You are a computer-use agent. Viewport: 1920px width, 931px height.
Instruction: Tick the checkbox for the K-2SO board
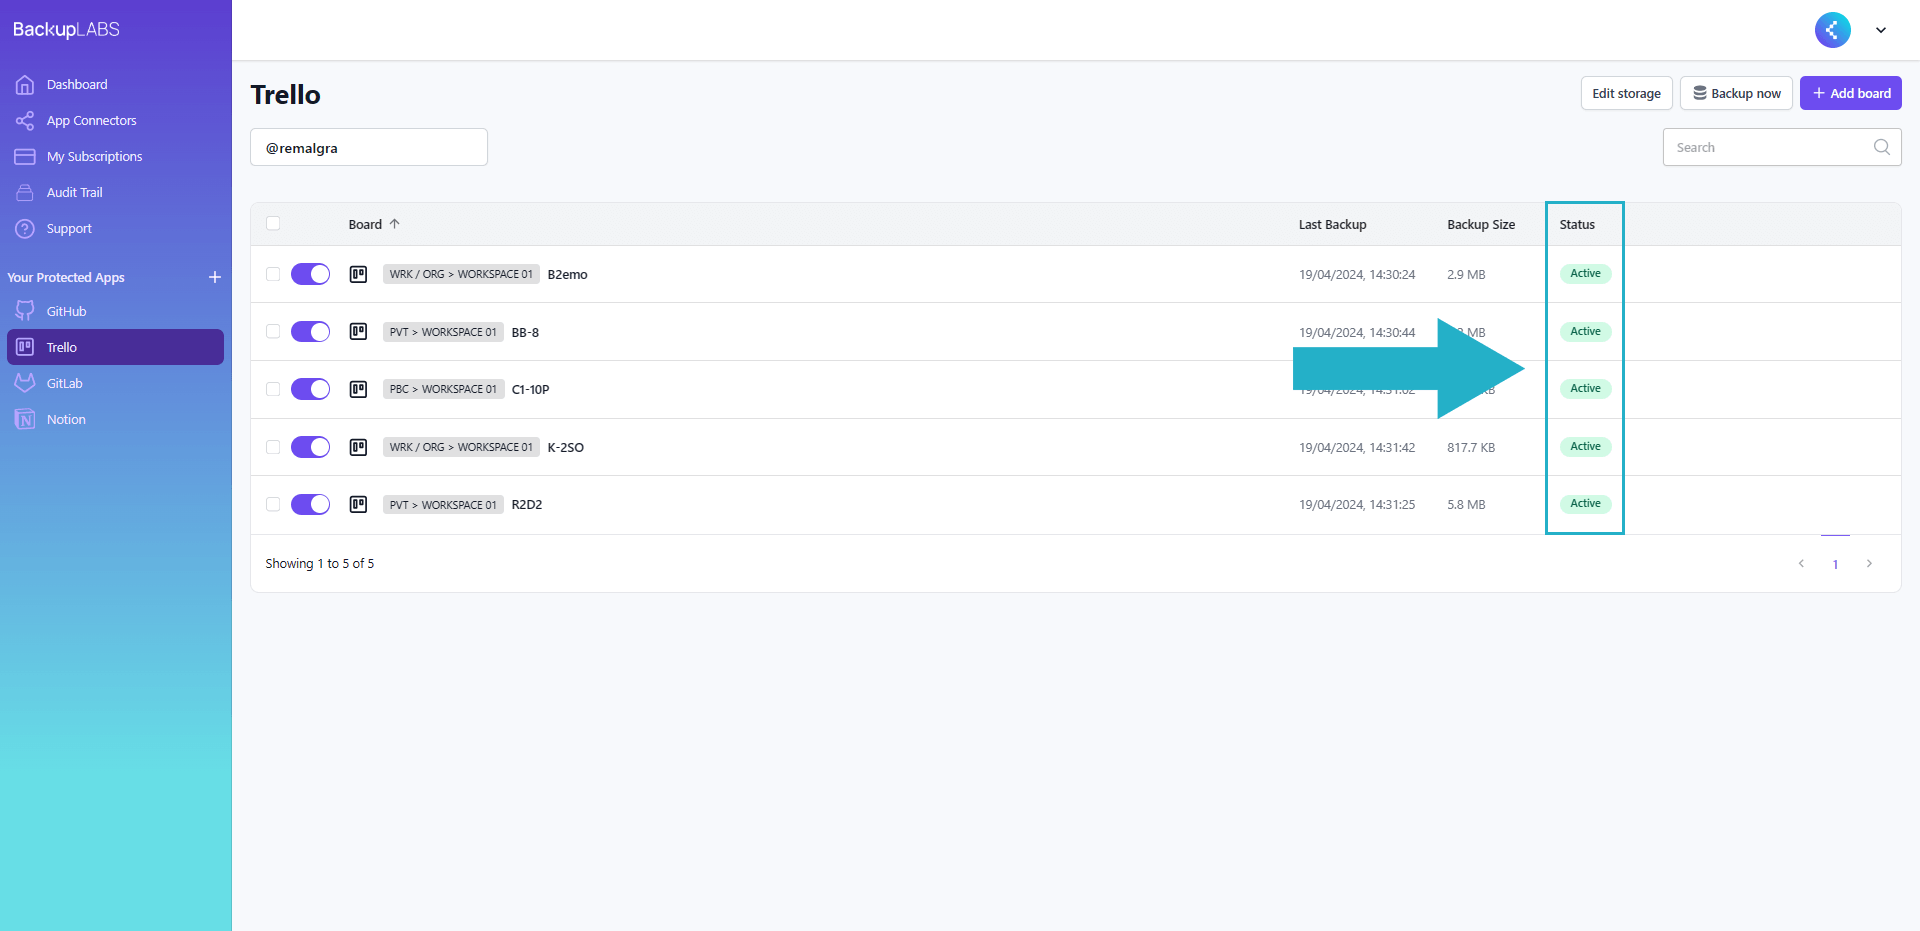click(273, 447)
